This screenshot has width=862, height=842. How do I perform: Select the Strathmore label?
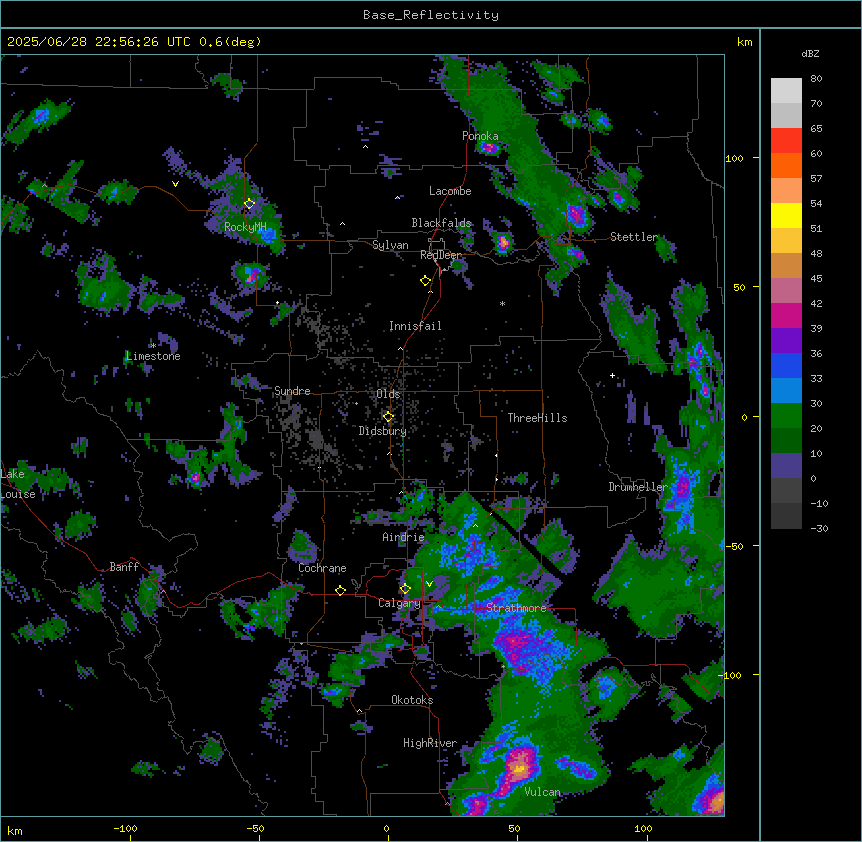(x=516, y=608)
